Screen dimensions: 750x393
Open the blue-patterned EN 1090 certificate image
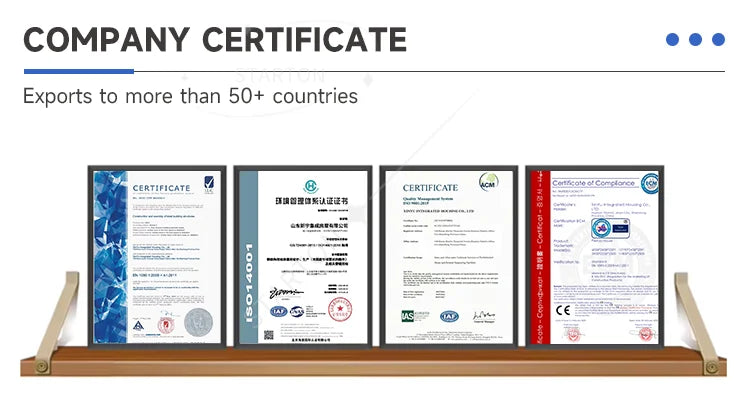point(157,257)
